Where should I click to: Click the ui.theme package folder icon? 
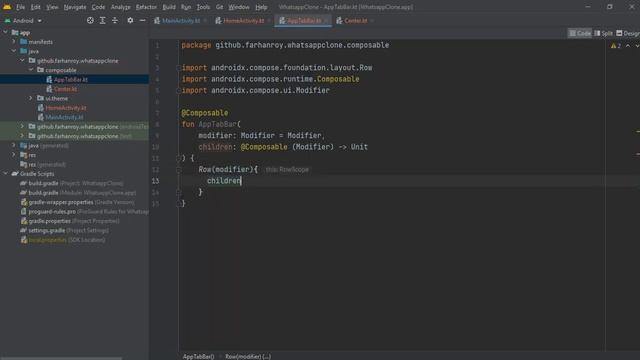coord(40,98)
